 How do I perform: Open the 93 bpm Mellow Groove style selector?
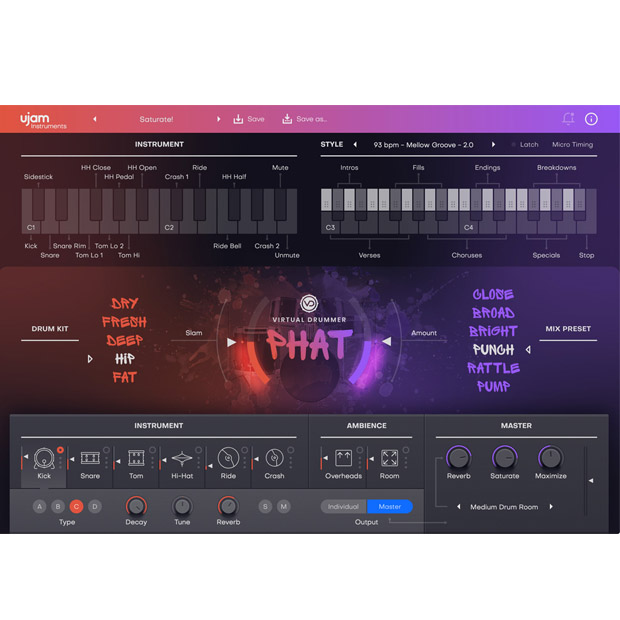[423, 145]
